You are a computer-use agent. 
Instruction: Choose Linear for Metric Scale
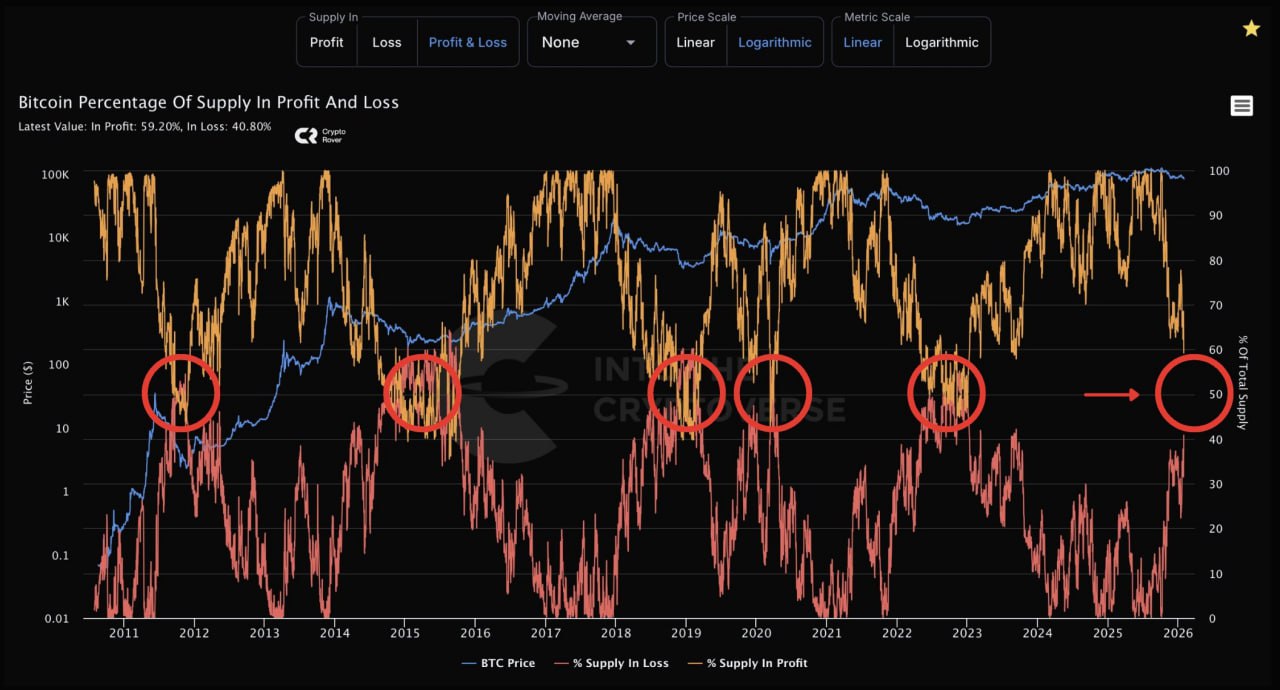point(862,43)
